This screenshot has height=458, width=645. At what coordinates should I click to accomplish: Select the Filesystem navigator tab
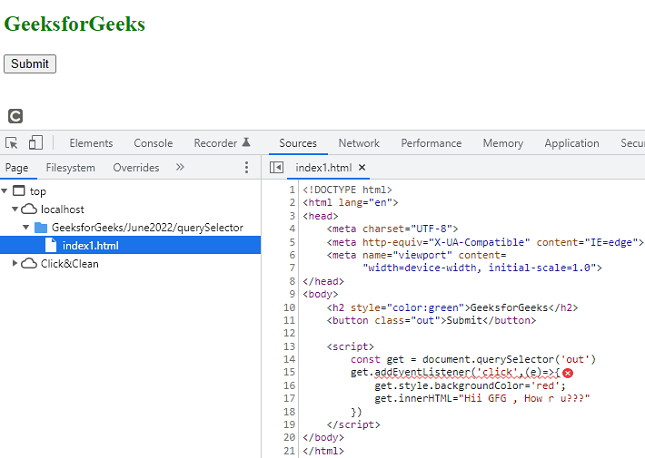70,167
